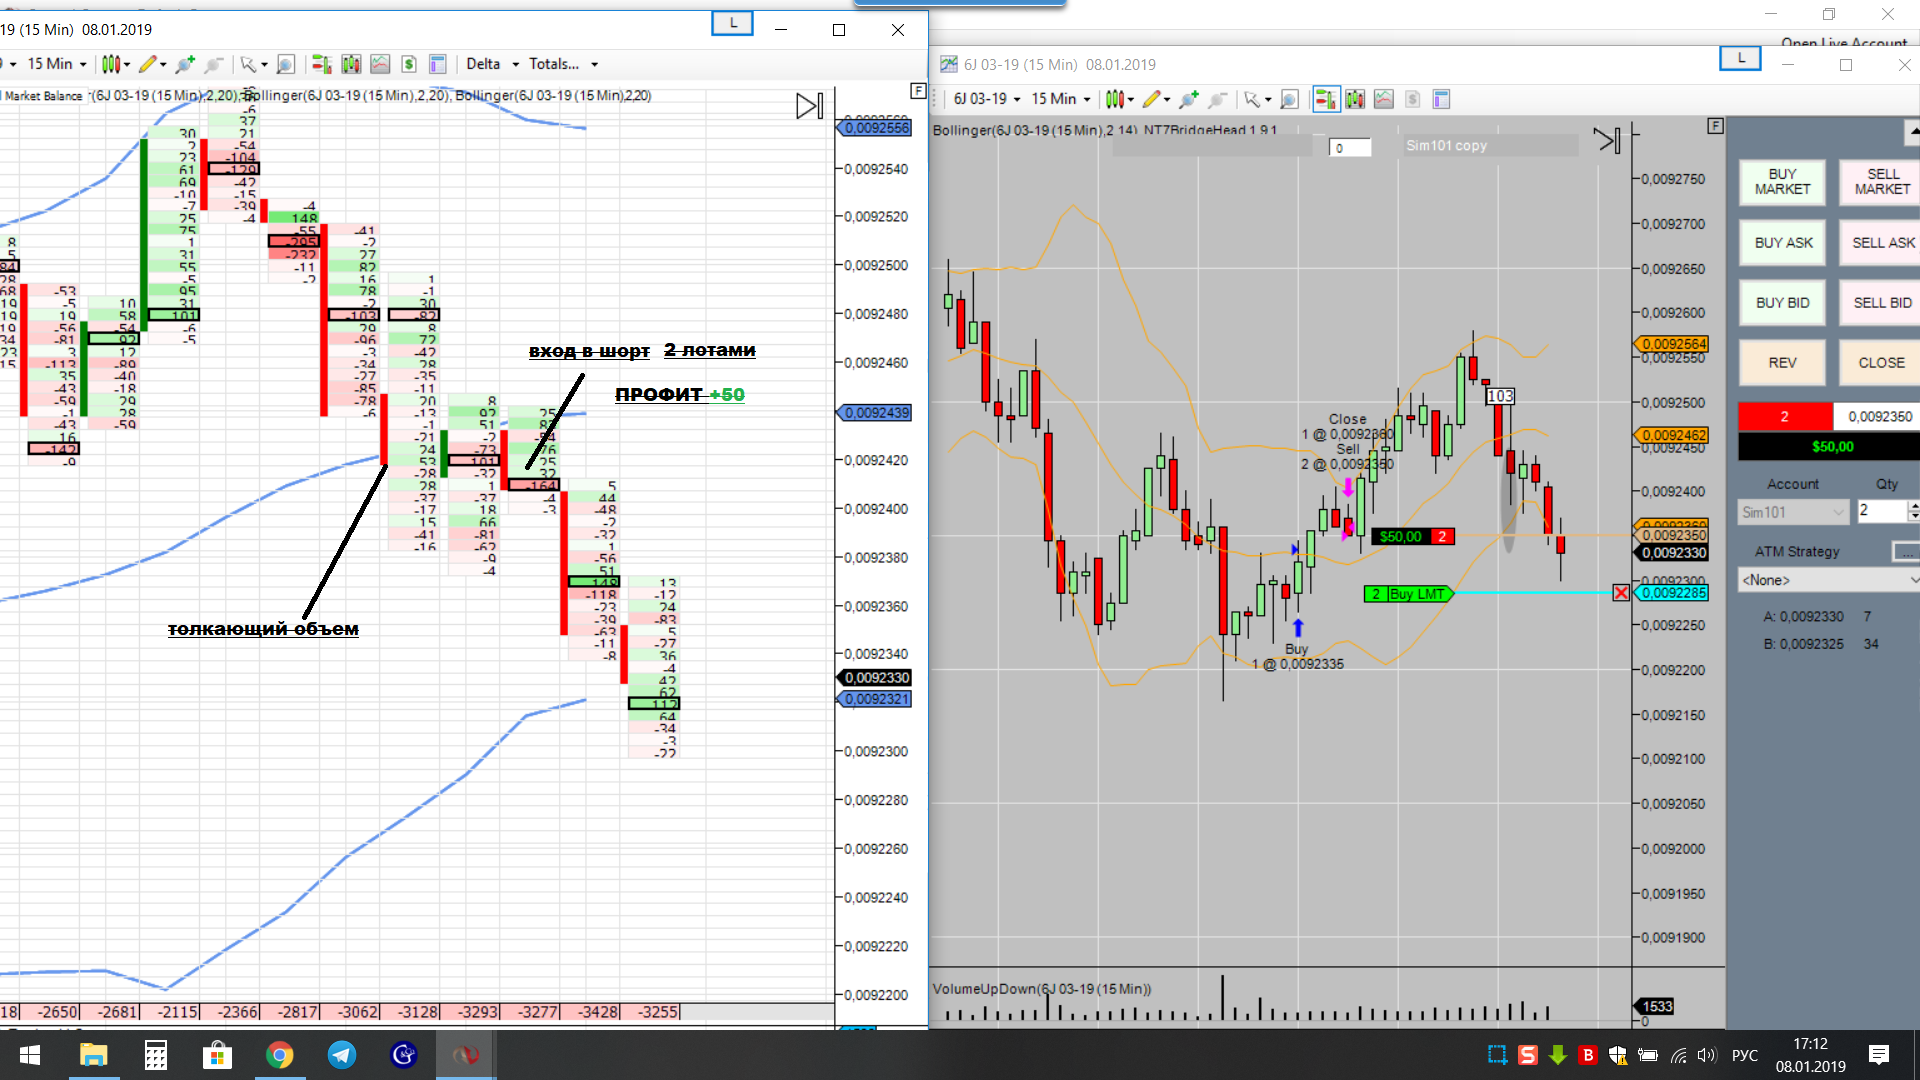Click the zoom in magnifier in left chart toolbar
This screenshot has width=1920, height=1080.
185,64
